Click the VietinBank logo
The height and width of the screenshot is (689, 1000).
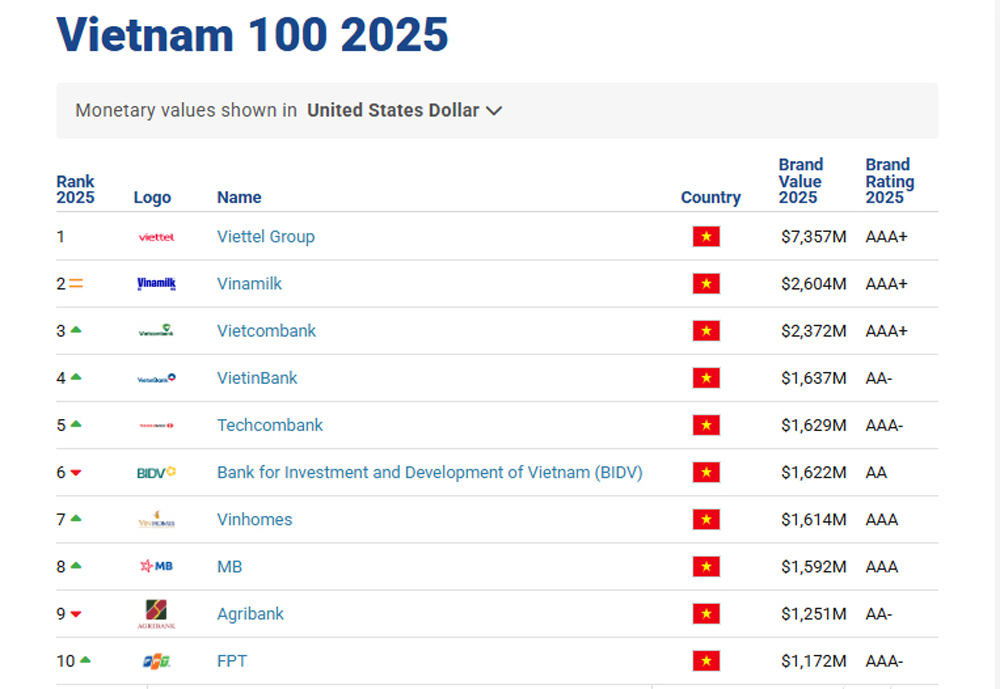pyautogui.click(x=155, y=378)
